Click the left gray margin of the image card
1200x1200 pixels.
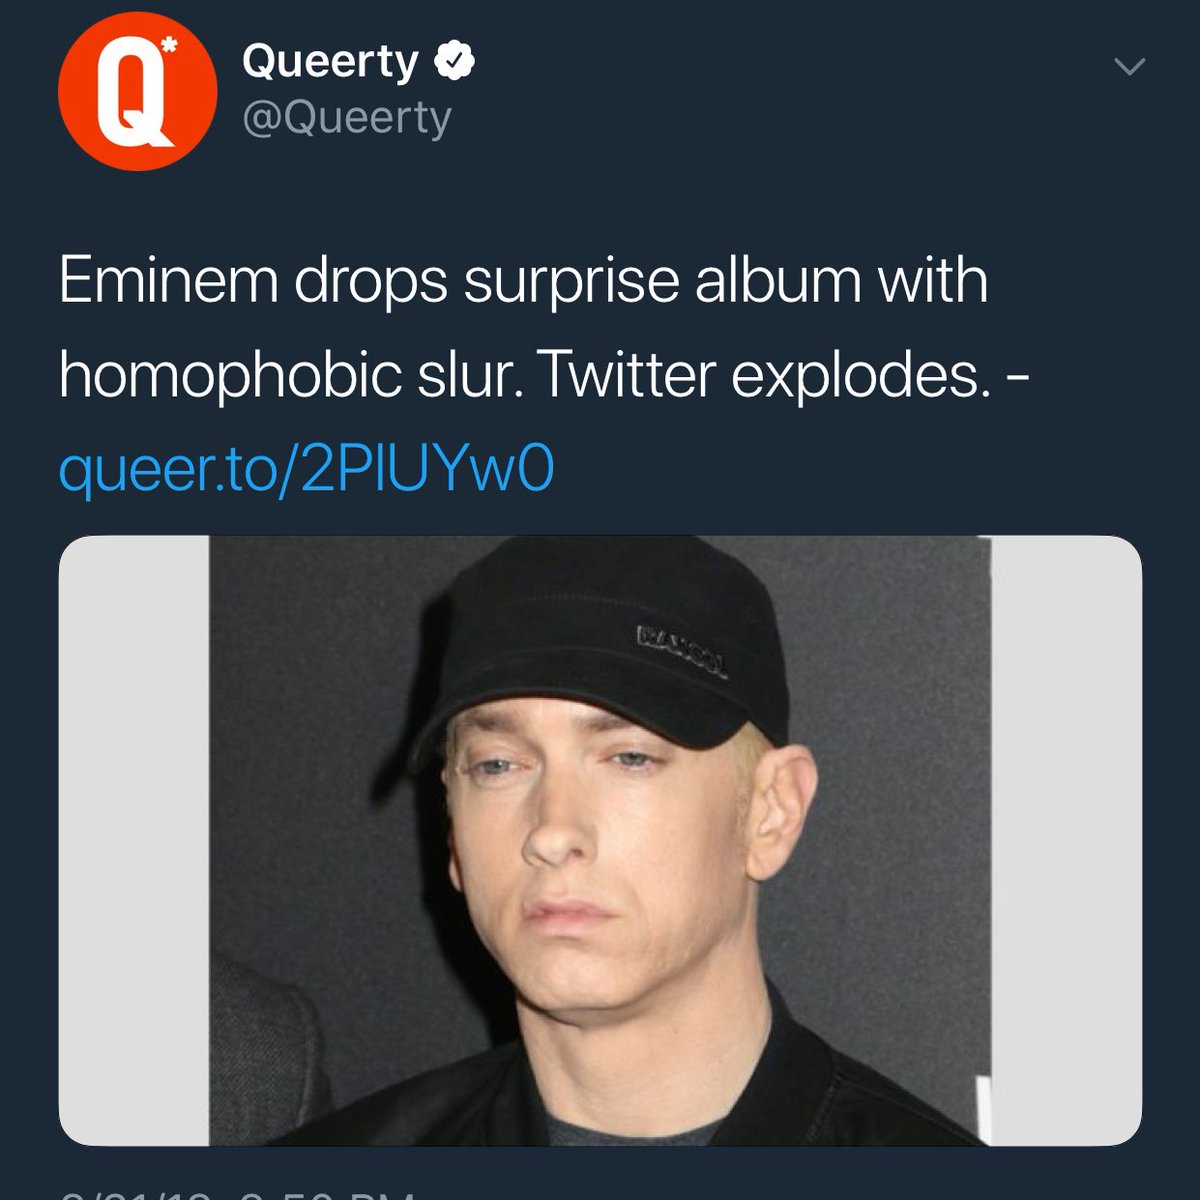click(134, 841)
